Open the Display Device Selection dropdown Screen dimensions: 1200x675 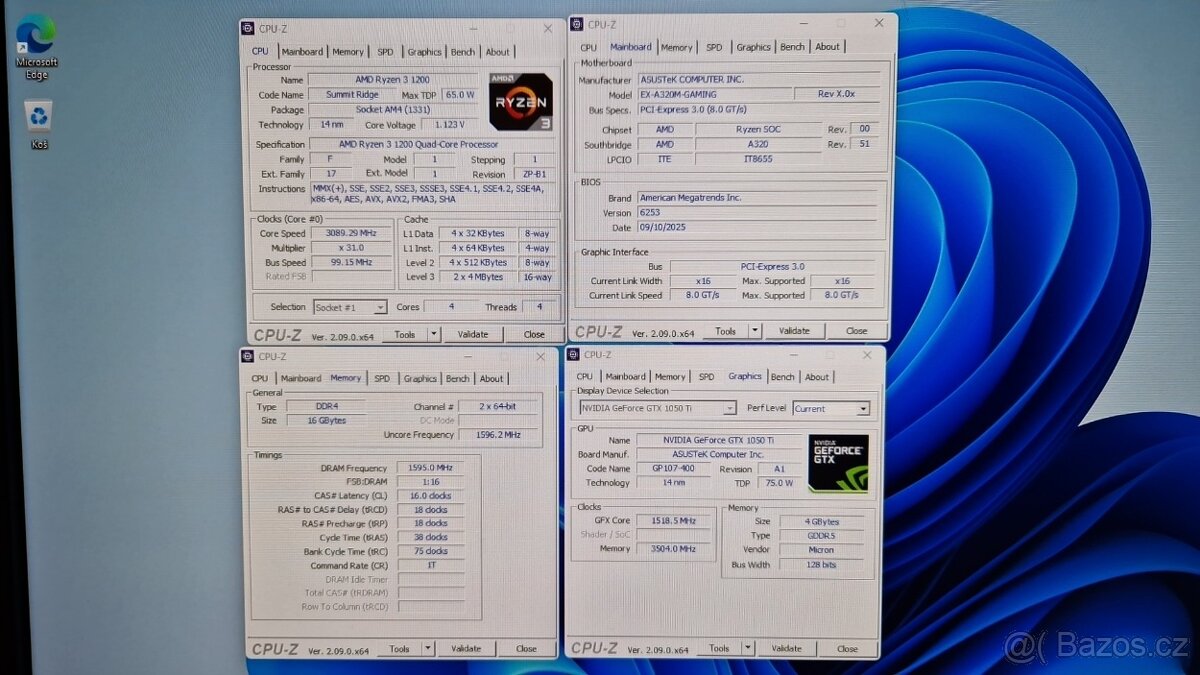click(729, 408)
